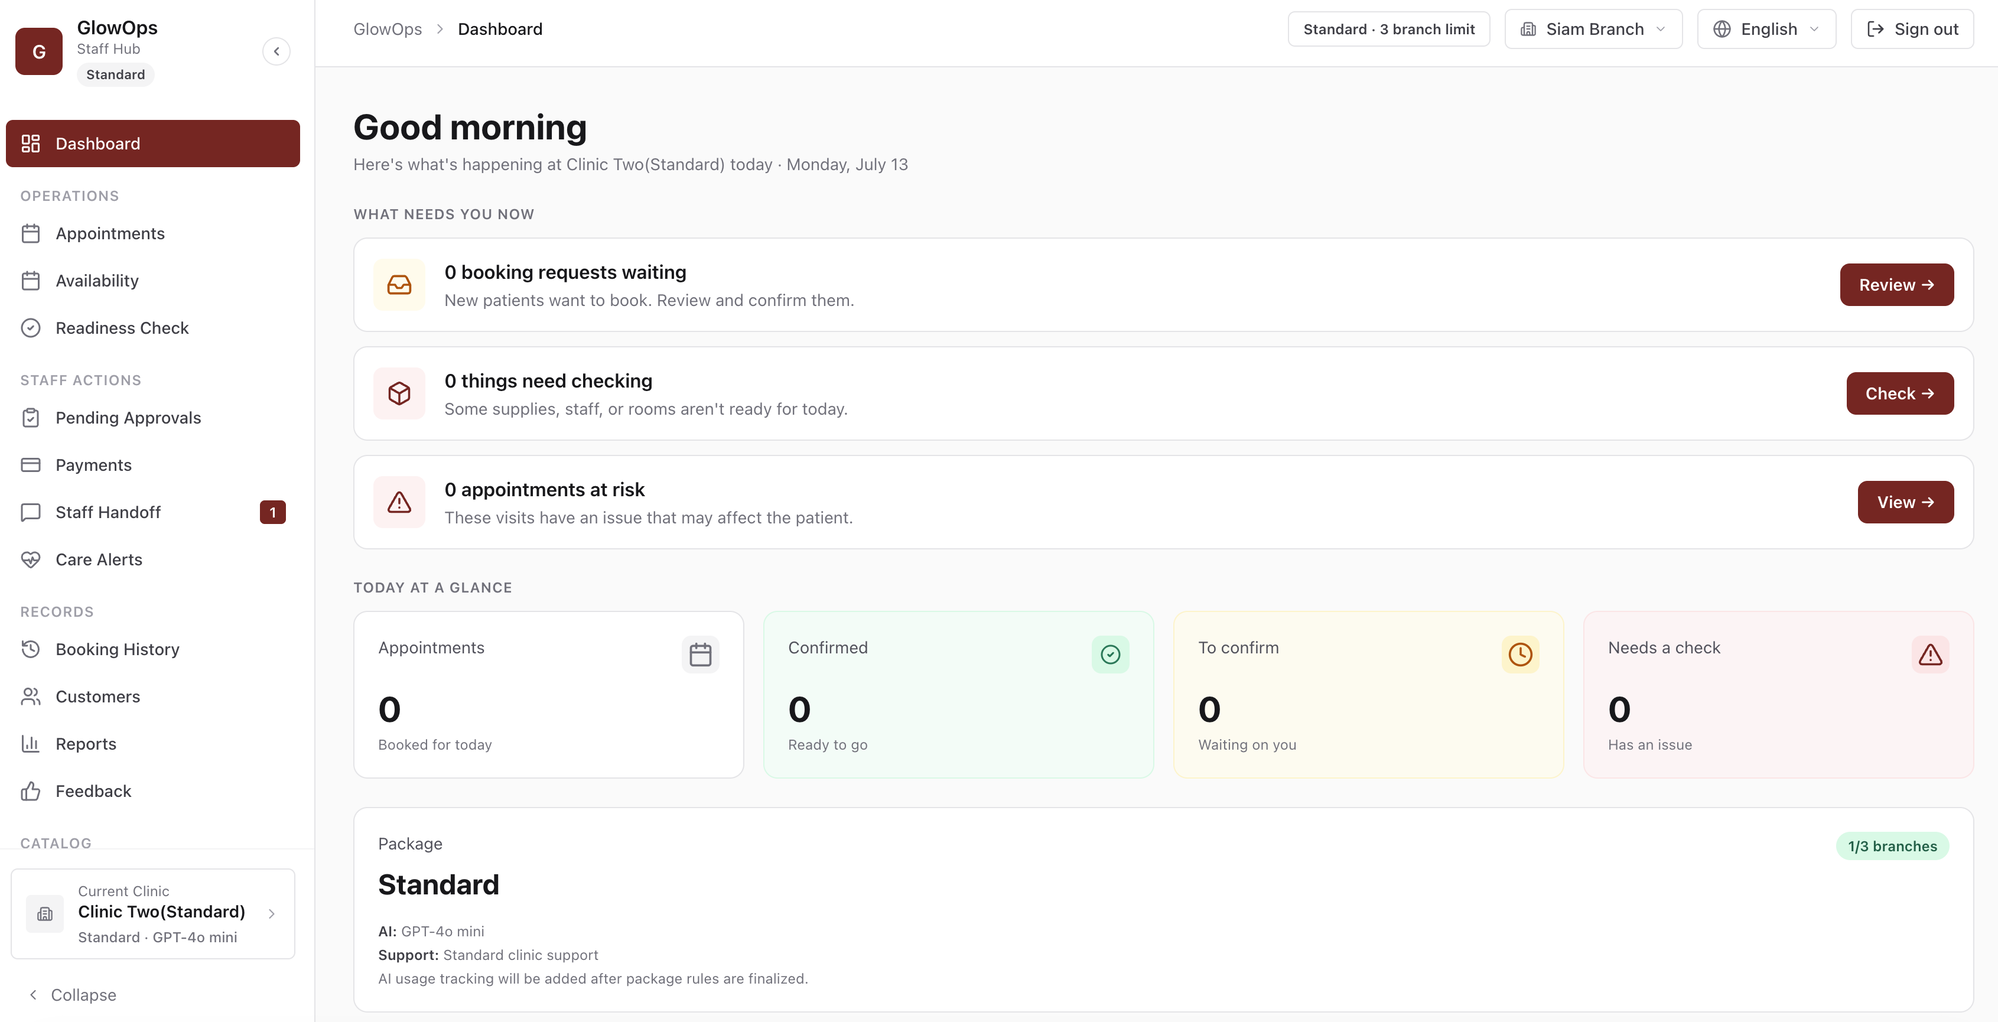Screen dimensions: 1998x1022
Task: Click the box icon for things need checking
Action: [x=399, y=393]
